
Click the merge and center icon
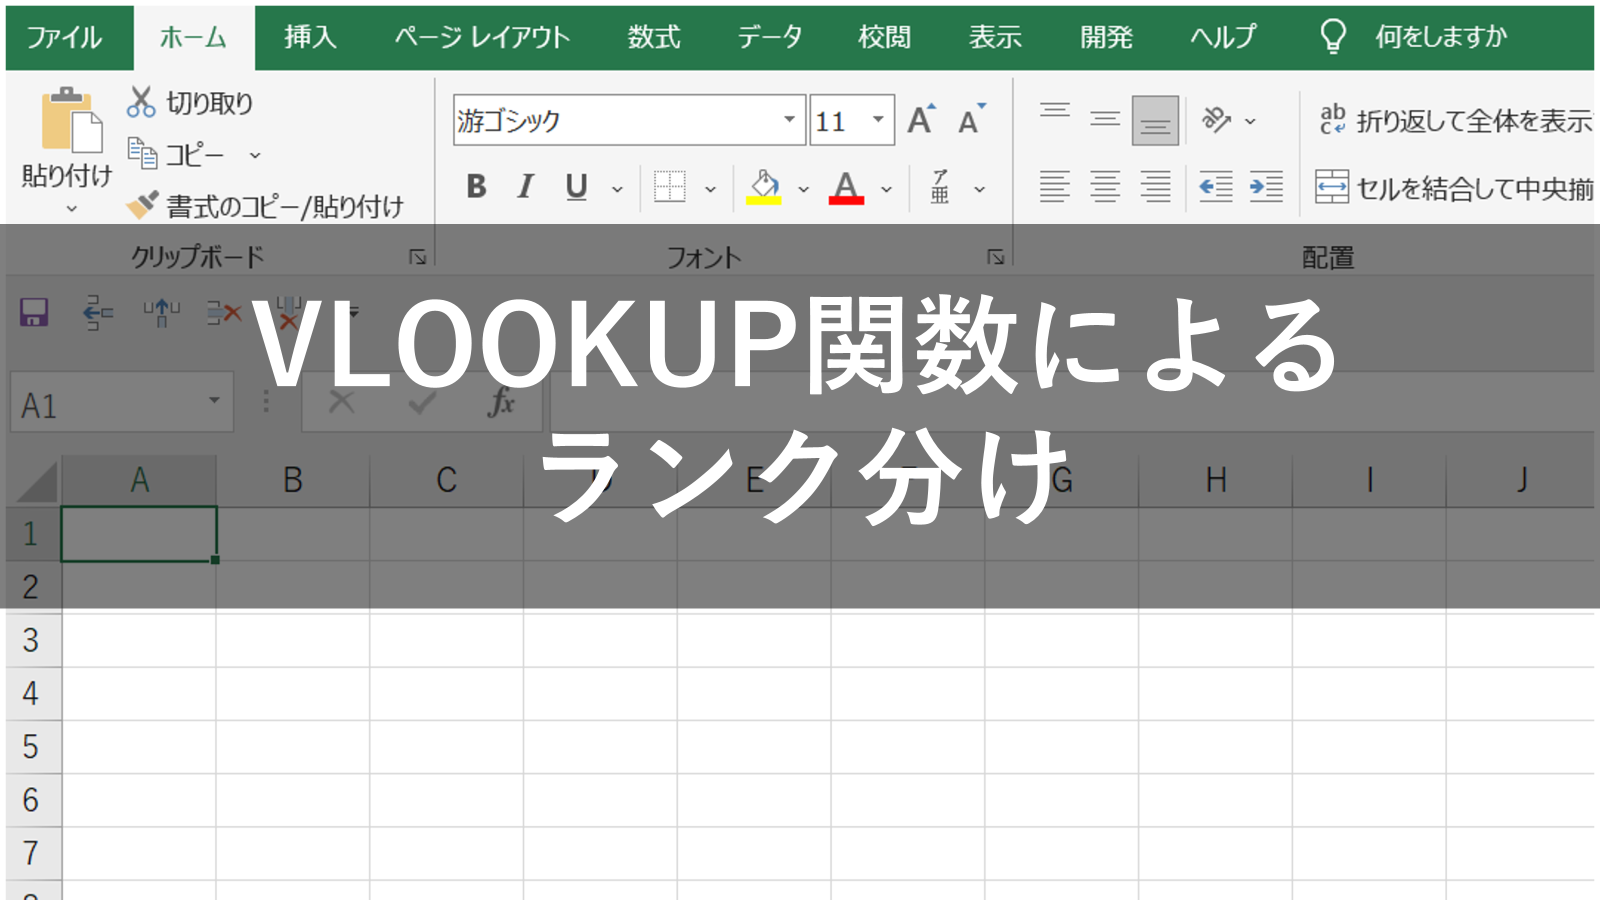coord(1332,187)
